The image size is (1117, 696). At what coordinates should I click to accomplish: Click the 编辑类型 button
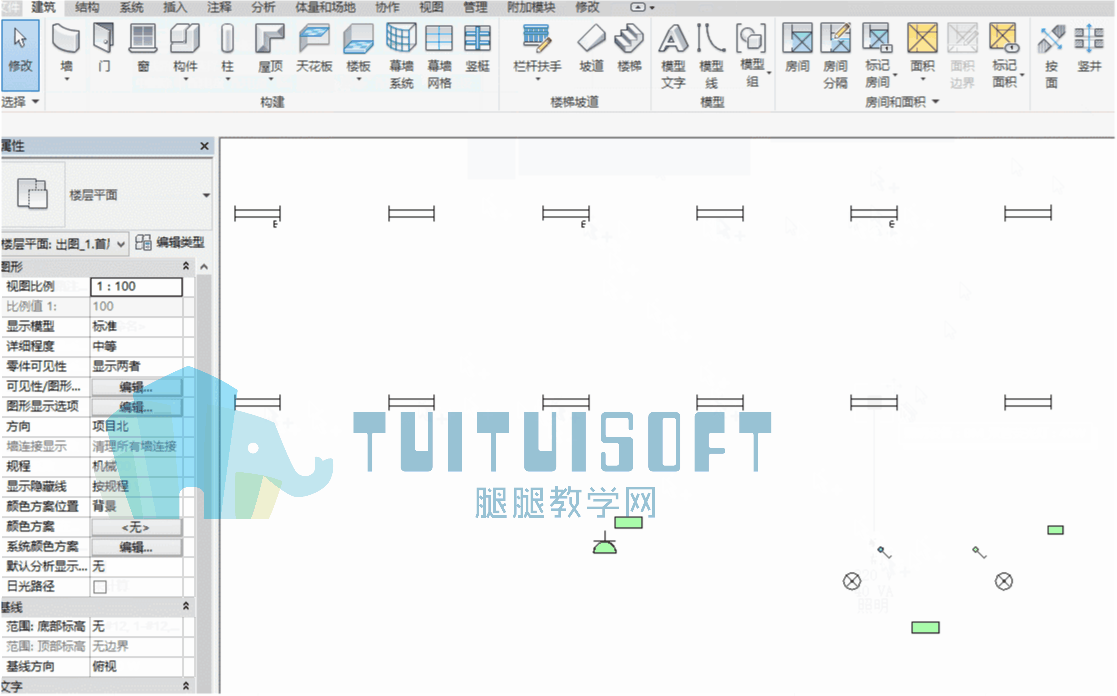click(x=170, y=243)
